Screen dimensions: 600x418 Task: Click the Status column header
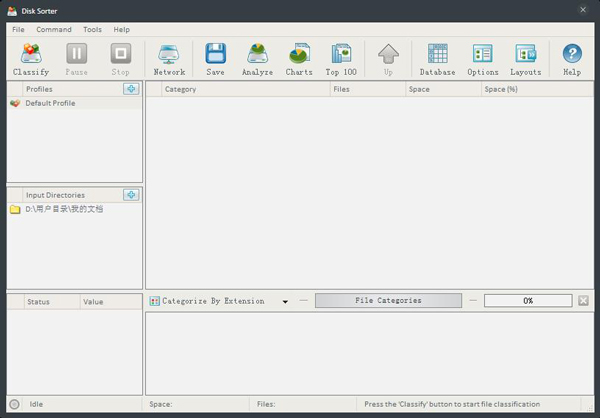coord(52,302)
